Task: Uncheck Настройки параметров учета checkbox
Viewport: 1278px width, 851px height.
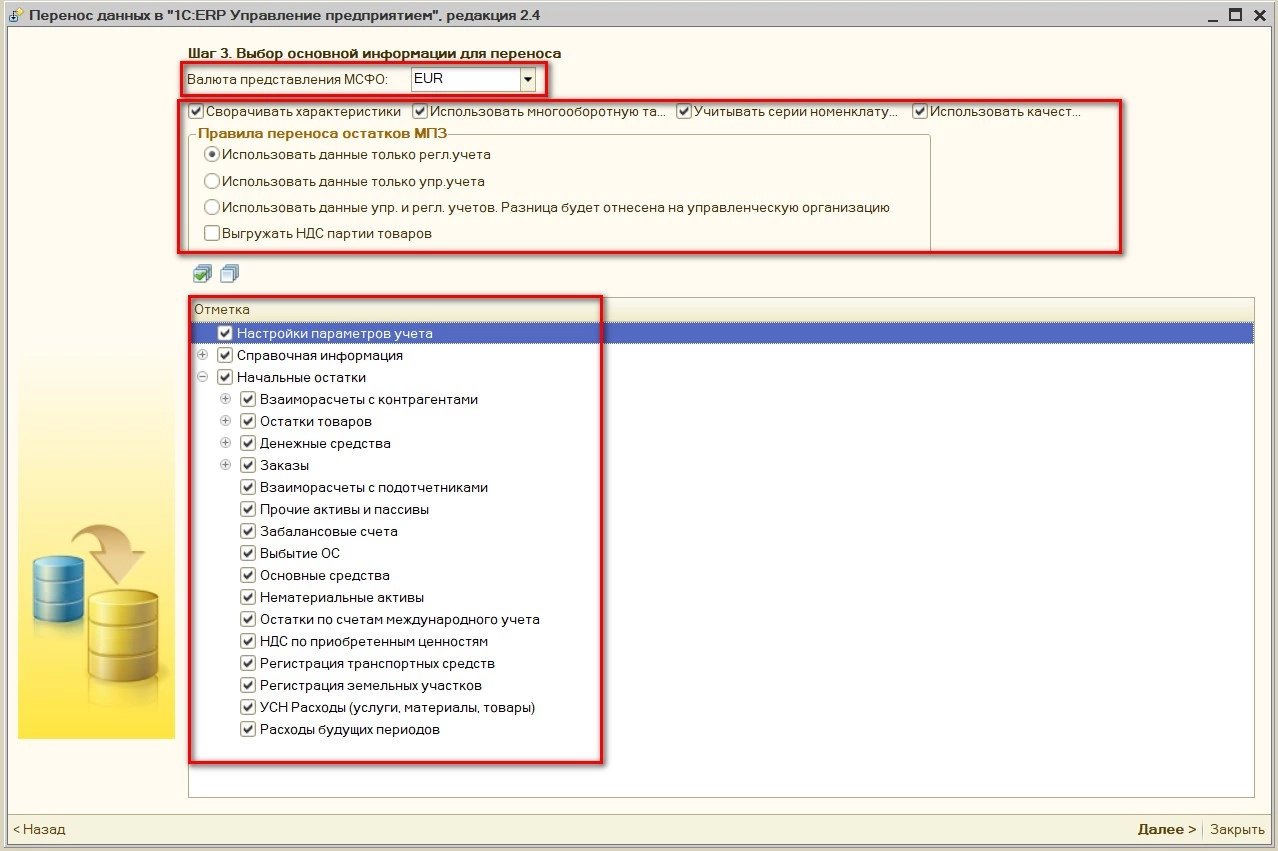Action: (225, 333)
